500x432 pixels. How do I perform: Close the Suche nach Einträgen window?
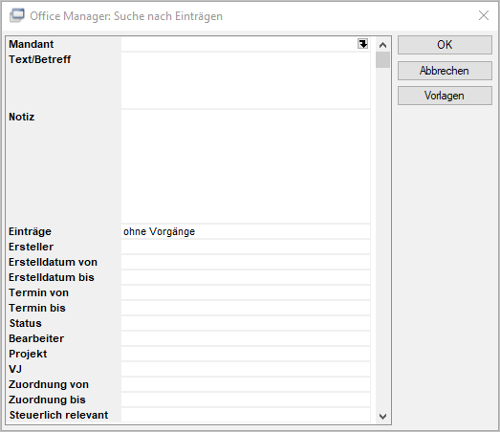(484, 15)
